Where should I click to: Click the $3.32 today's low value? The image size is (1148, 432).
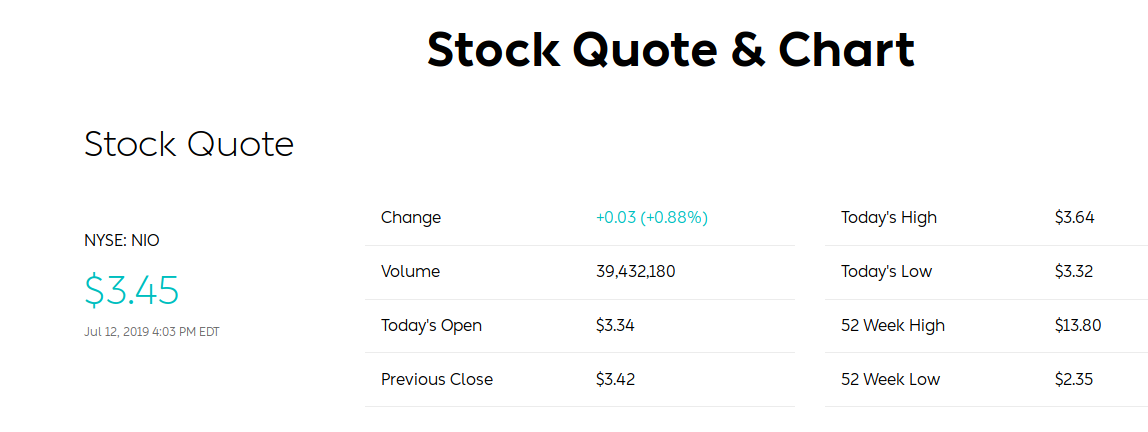[1075, 272]
